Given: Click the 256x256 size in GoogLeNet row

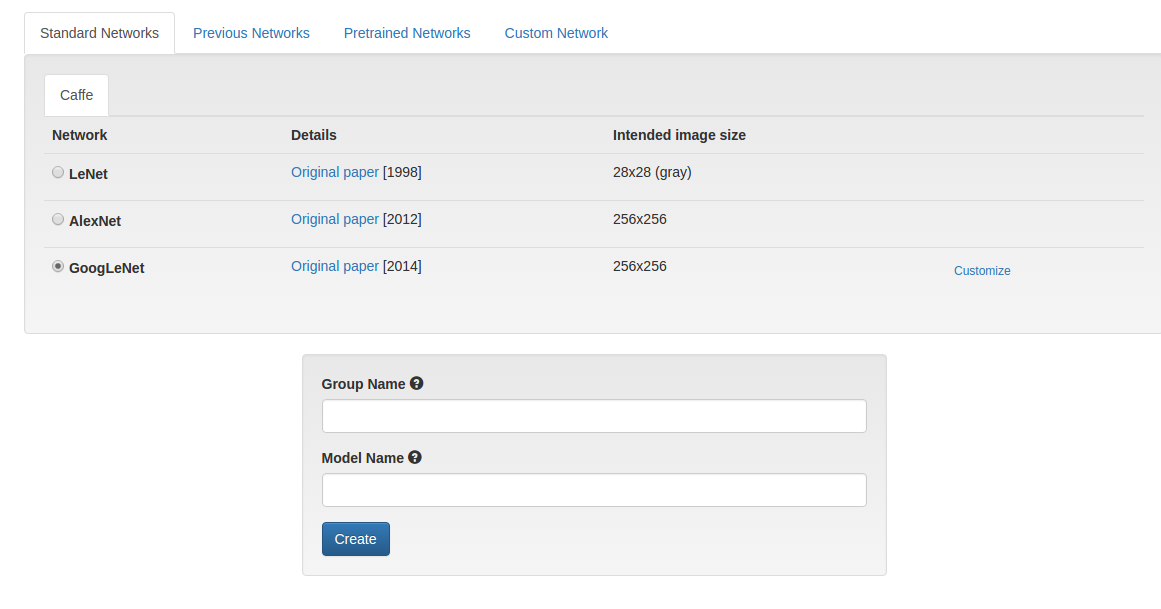Looking at the screenshot, I should pos(640,266).
